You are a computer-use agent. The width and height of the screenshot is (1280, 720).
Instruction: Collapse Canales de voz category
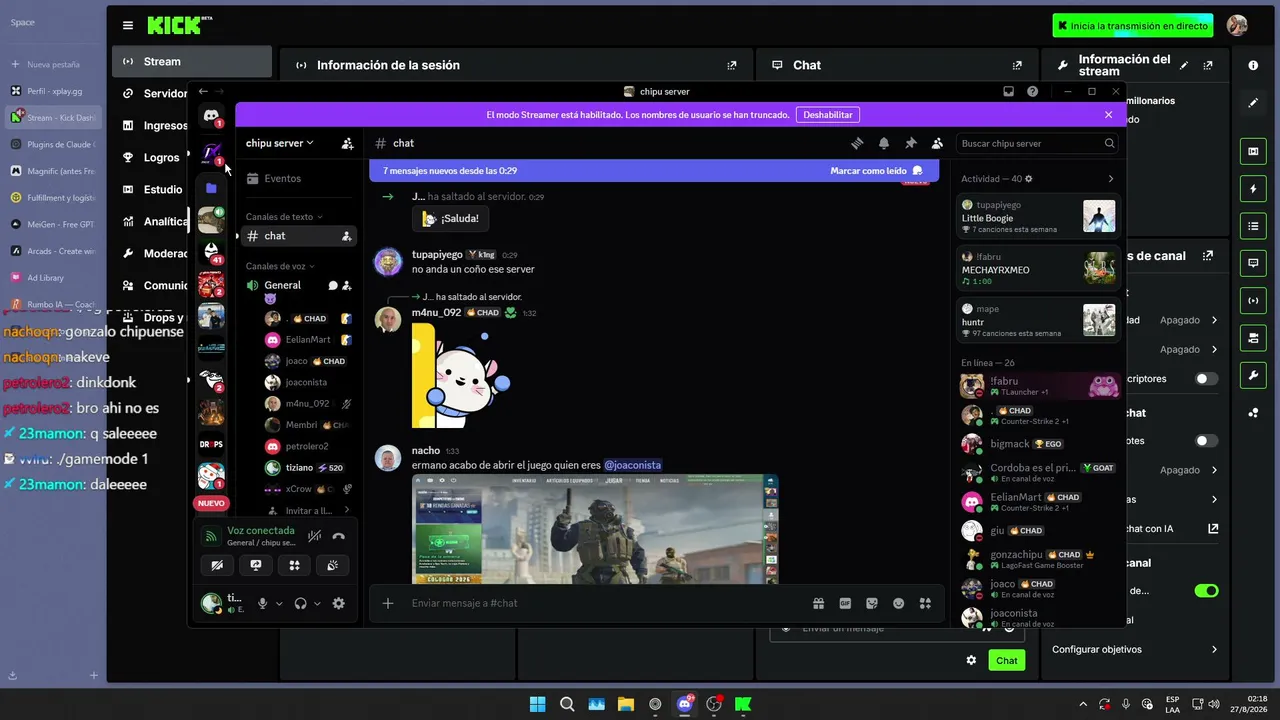click(280, 266)
